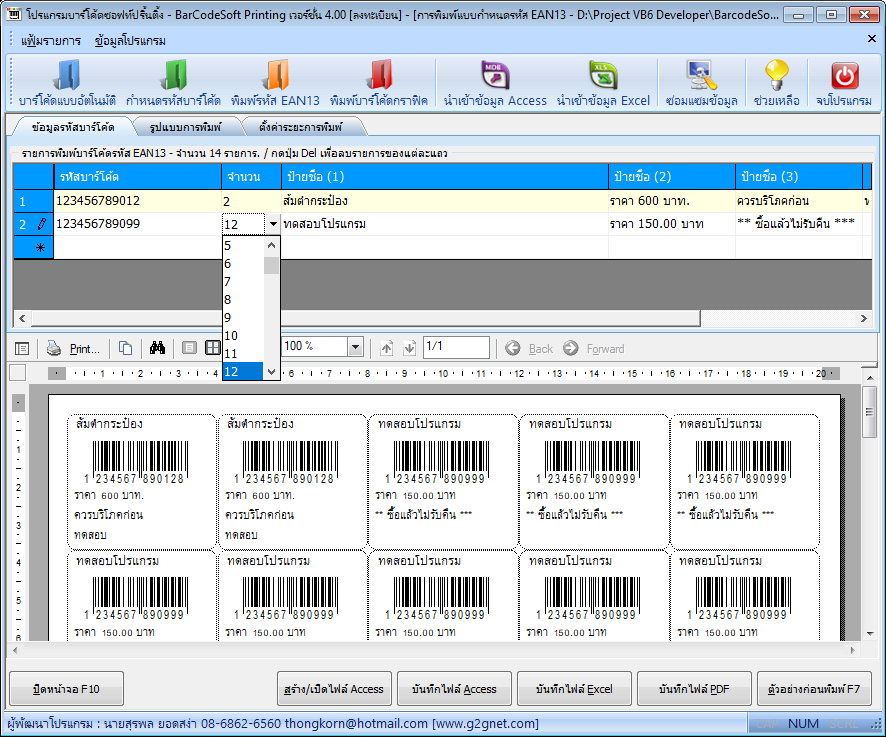Image resolution: width=886 pixels, height=737 pixels.
Task: Select the ป้ายชื่อ (1) column header
Action: pyautogui.click(x=445, y=176)
